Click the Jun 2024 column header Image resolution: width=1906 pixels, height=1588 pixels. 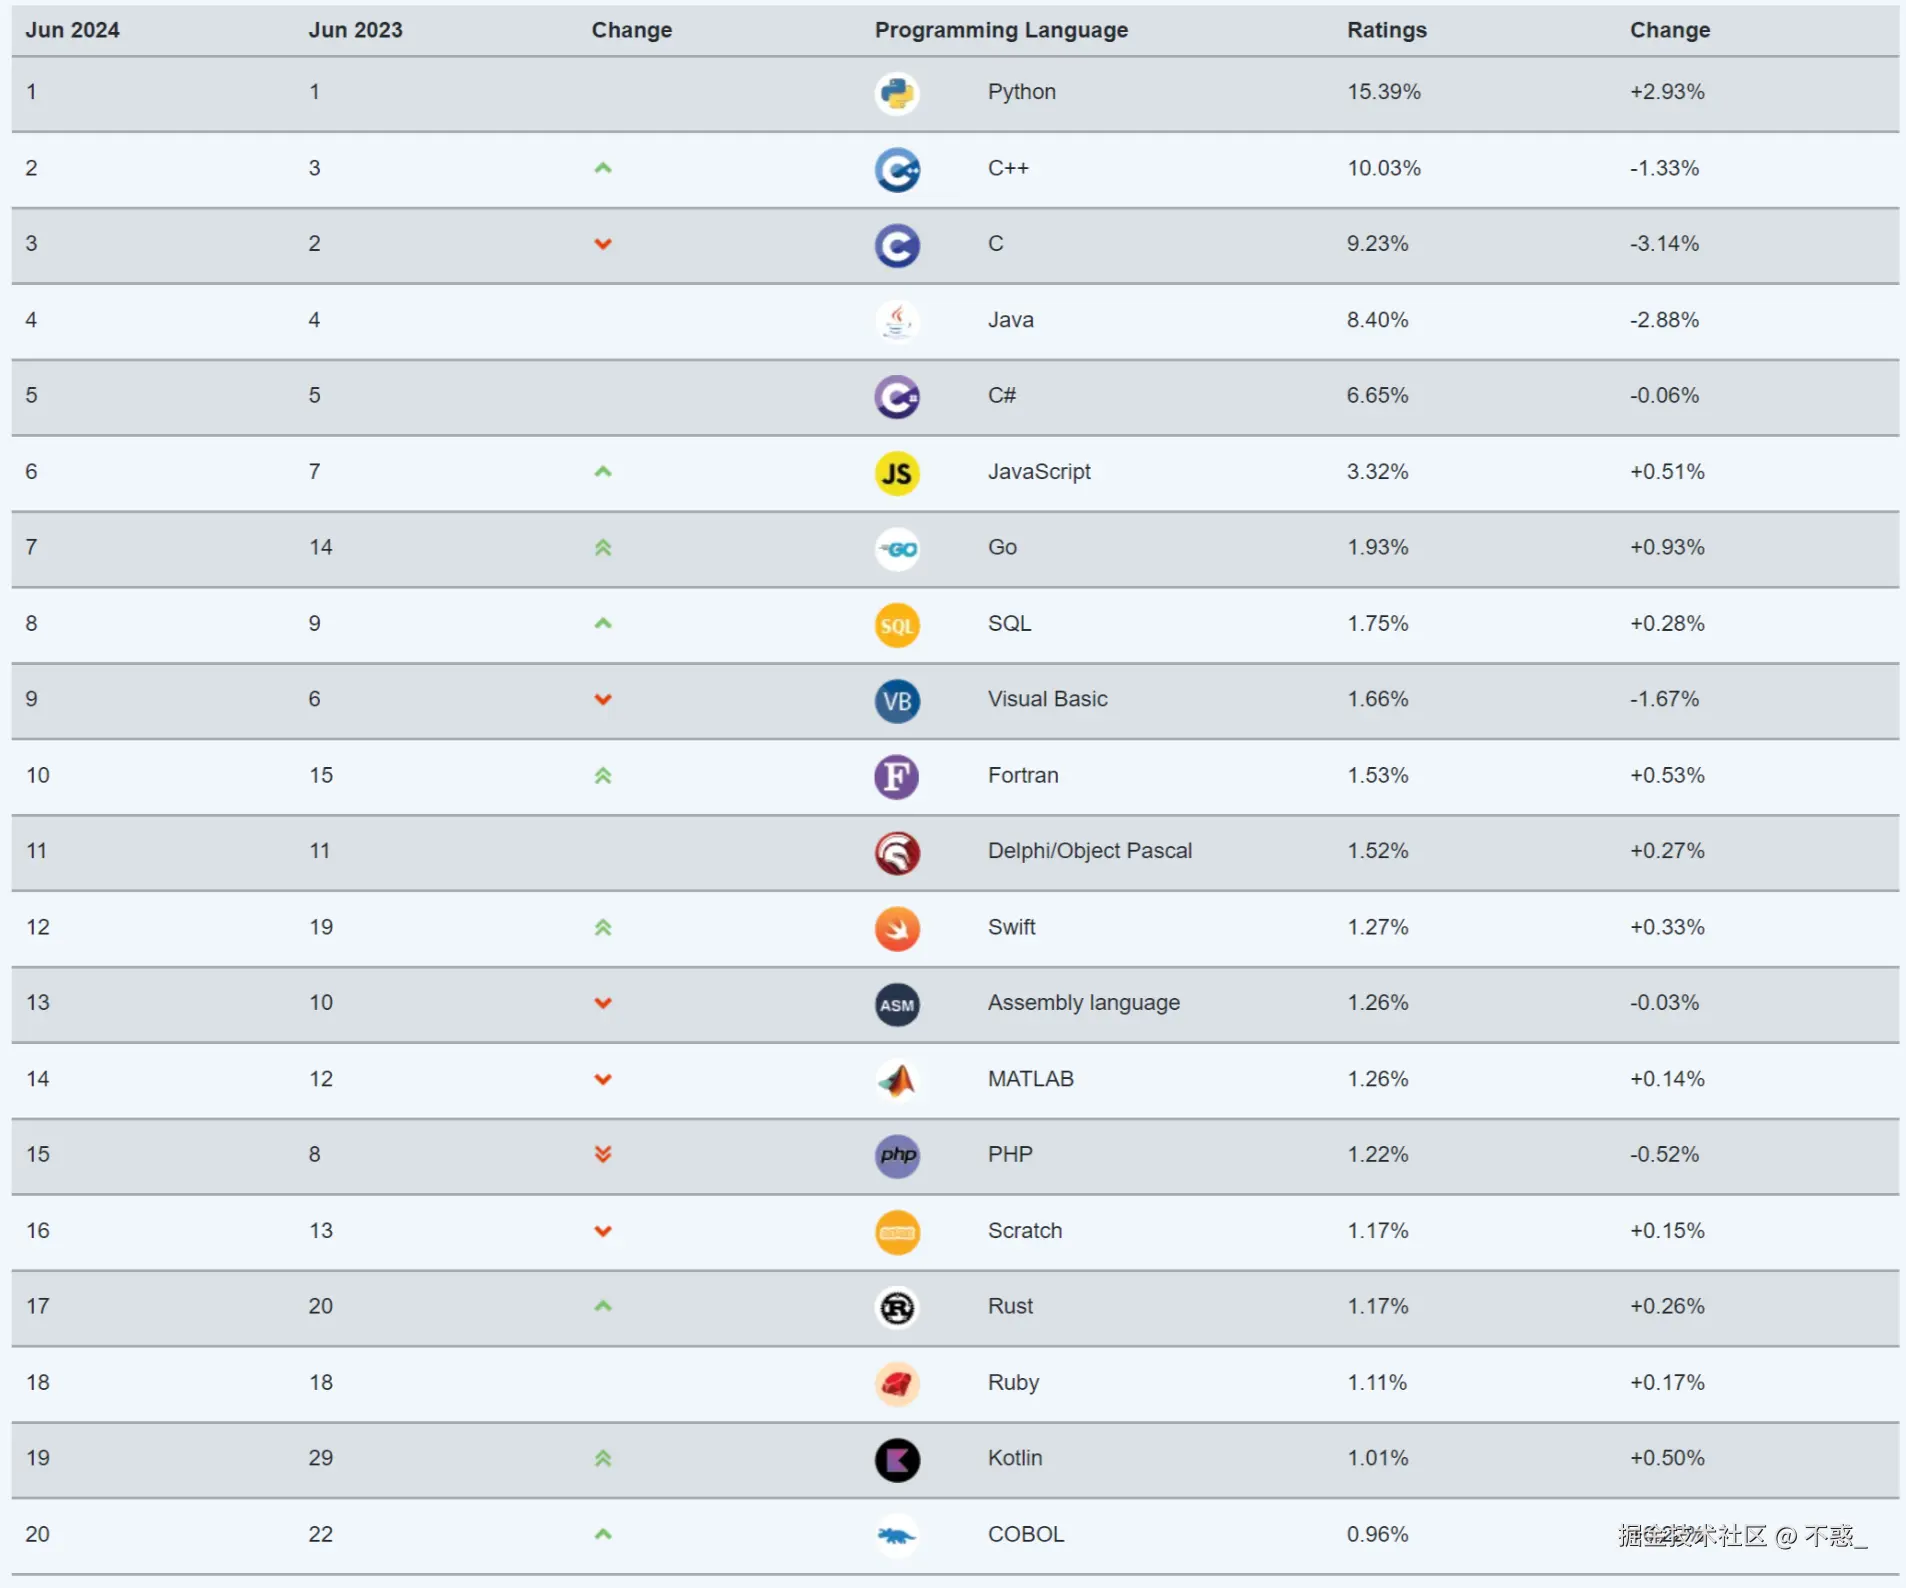[72, 30]
